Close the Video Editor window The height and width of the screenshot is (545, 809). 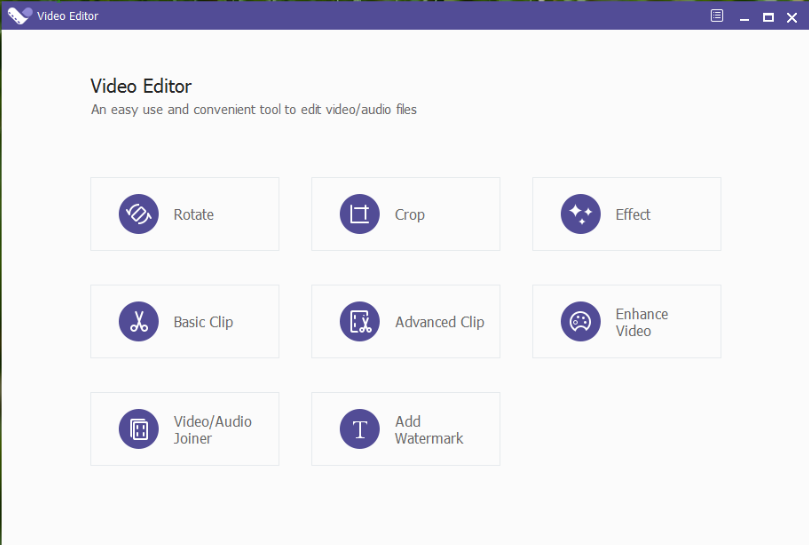tap(791, 18)
